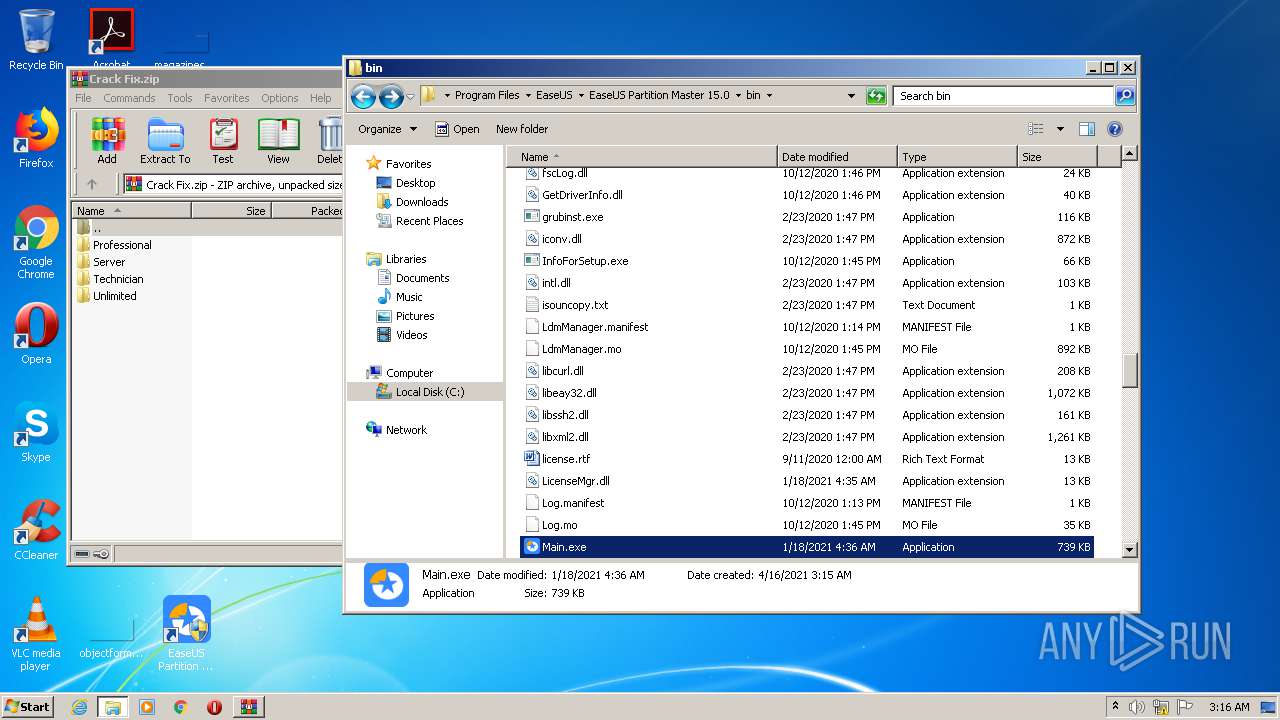
Task: Open Opera desktop shortcut
Action: (x=36, y=334)
